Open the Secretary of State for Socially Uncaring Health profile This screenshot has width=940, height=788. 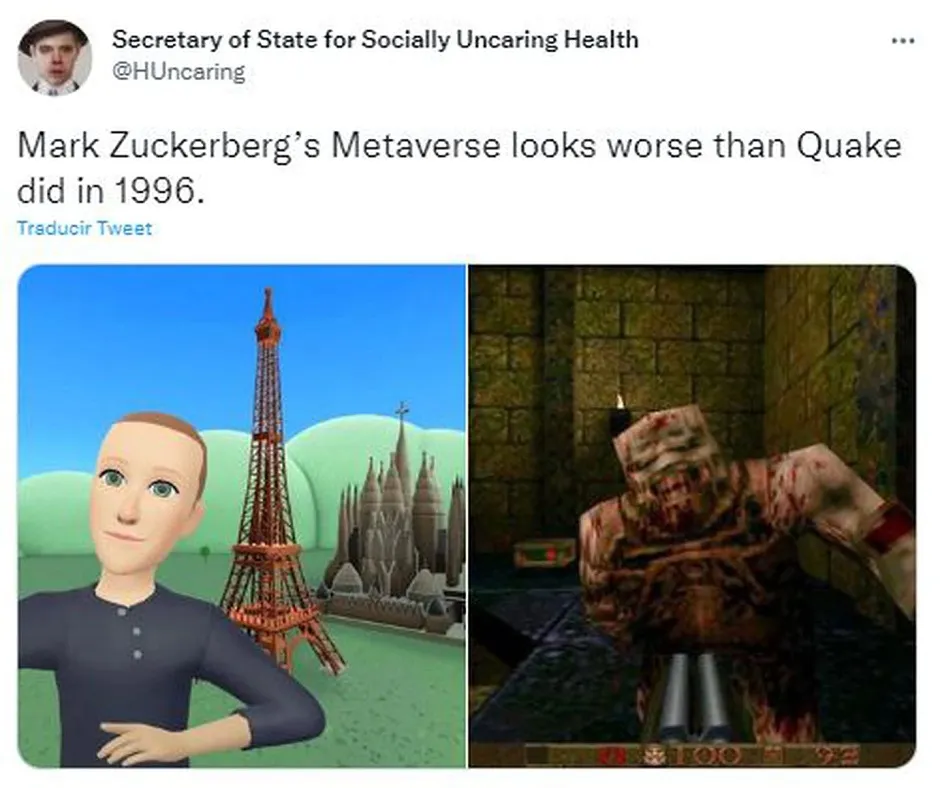[x=375, y=40]
